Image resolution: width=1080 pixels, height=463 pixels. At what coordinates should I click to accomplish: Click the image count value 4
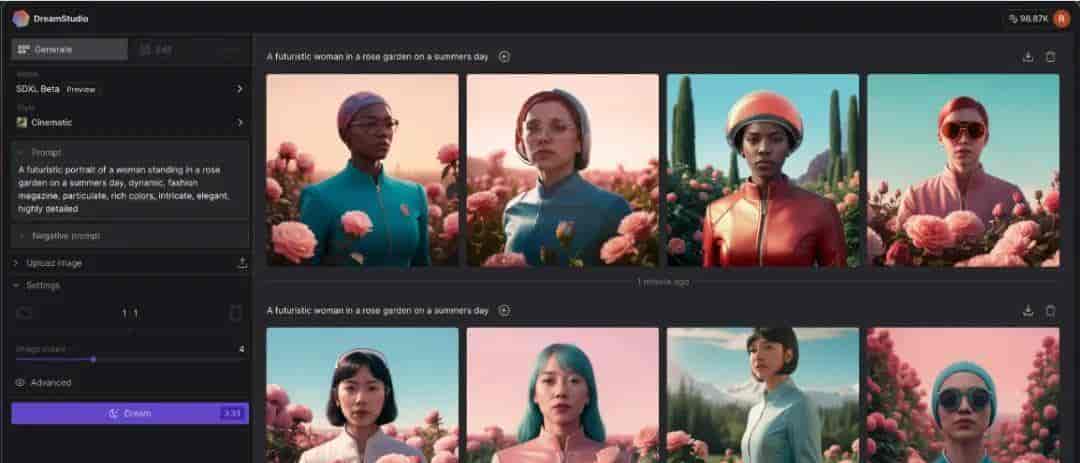[x=241, y=349]
